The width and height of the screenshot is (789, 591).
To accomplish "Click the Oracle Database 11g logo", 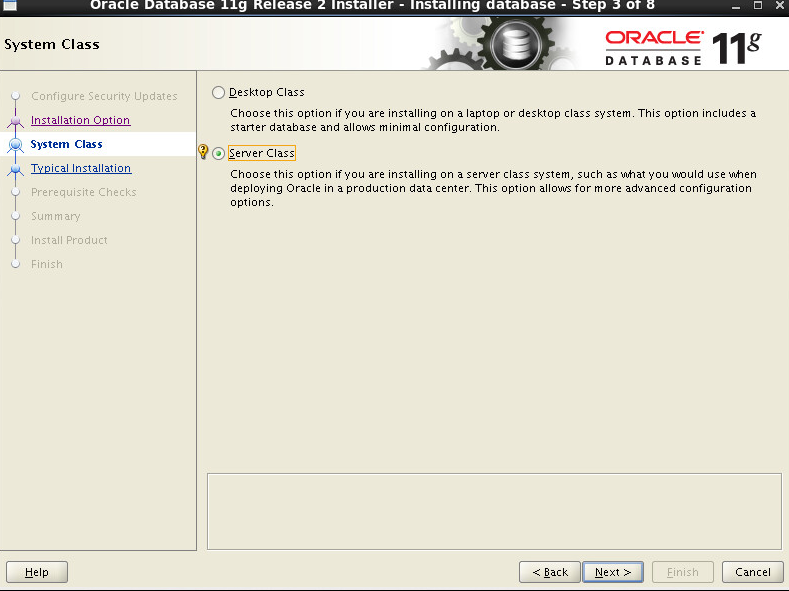I will point(683,48).
